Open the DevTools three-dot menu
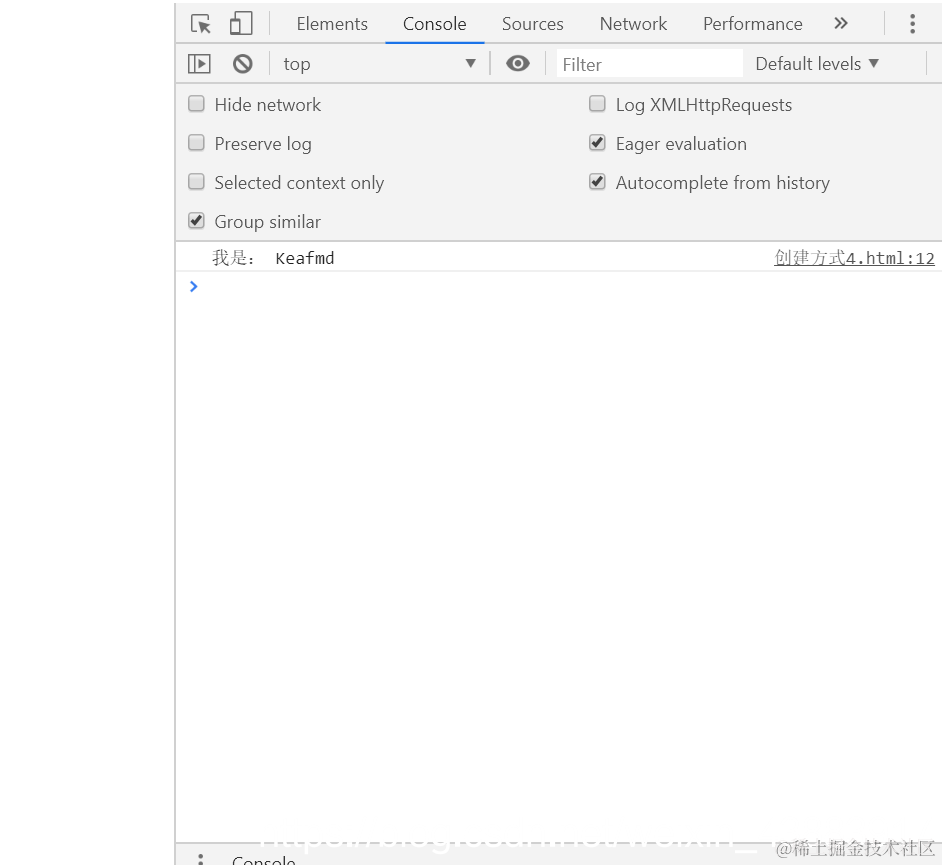Viewport: 942px width, 865px height. [x=913, y=24]
